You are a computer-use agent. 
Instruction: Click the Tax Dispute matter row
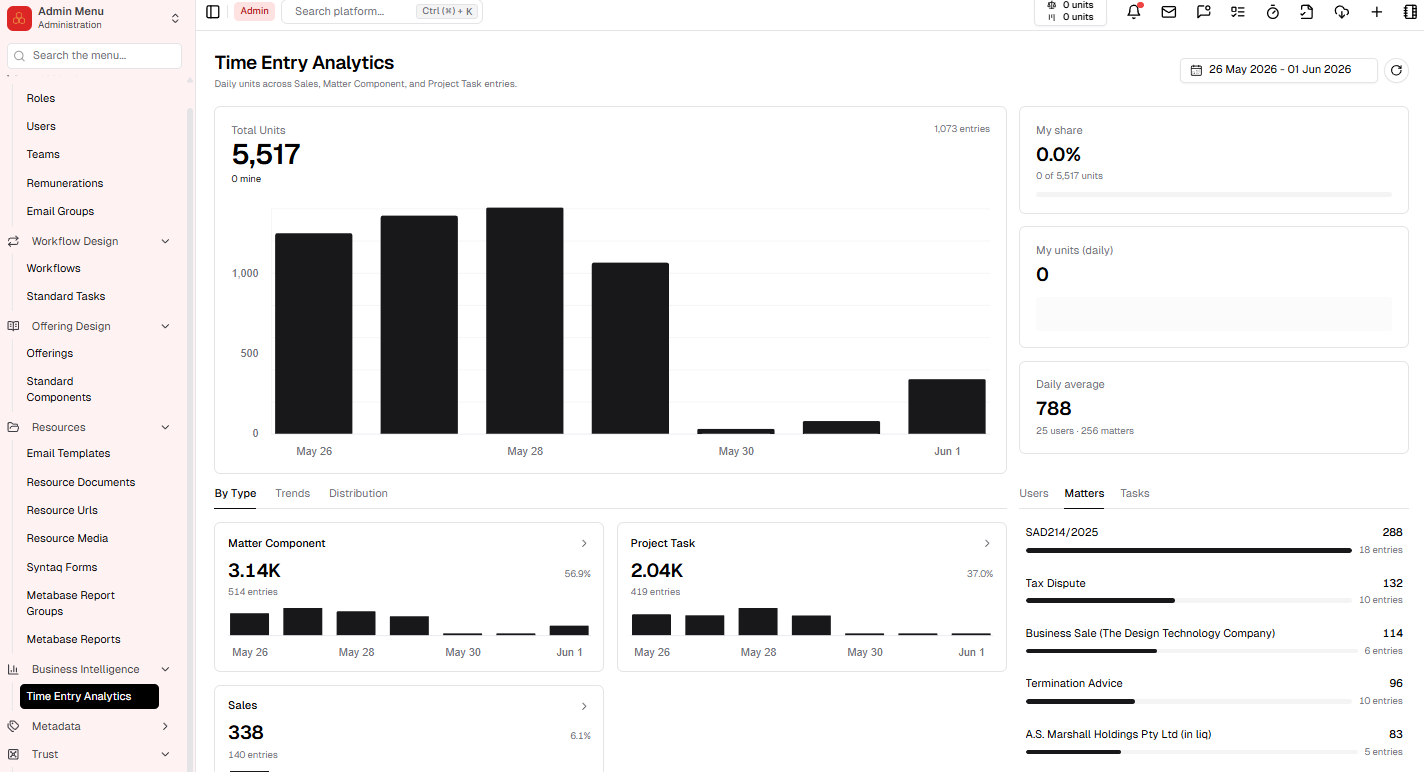pyautogui.click(x=1214, y=591)
